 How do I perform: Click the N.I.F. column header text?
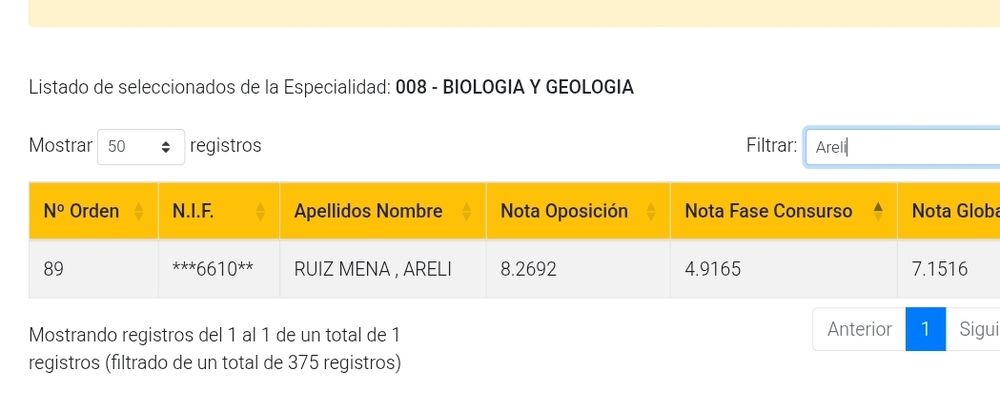pyautogui.click(x=193, y=211)
